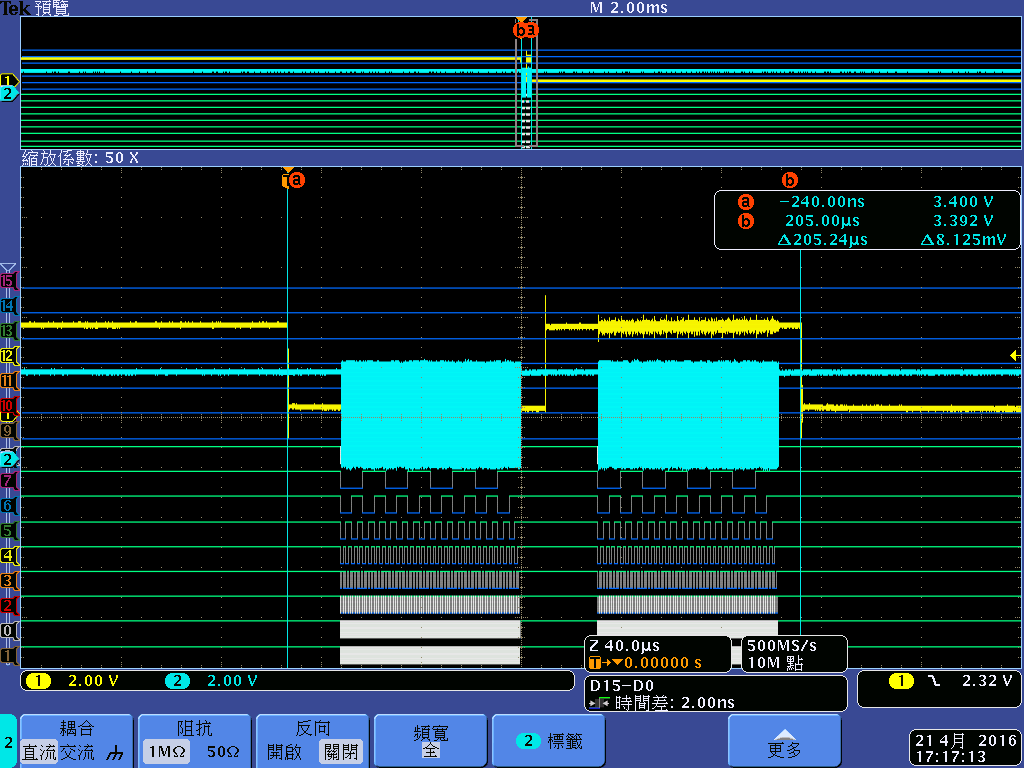The height and width of the screenshot is (768, 1024).
Task: Select the blue D6 digital channel marker
Action: pyautogui.click(x=8, y=506)
